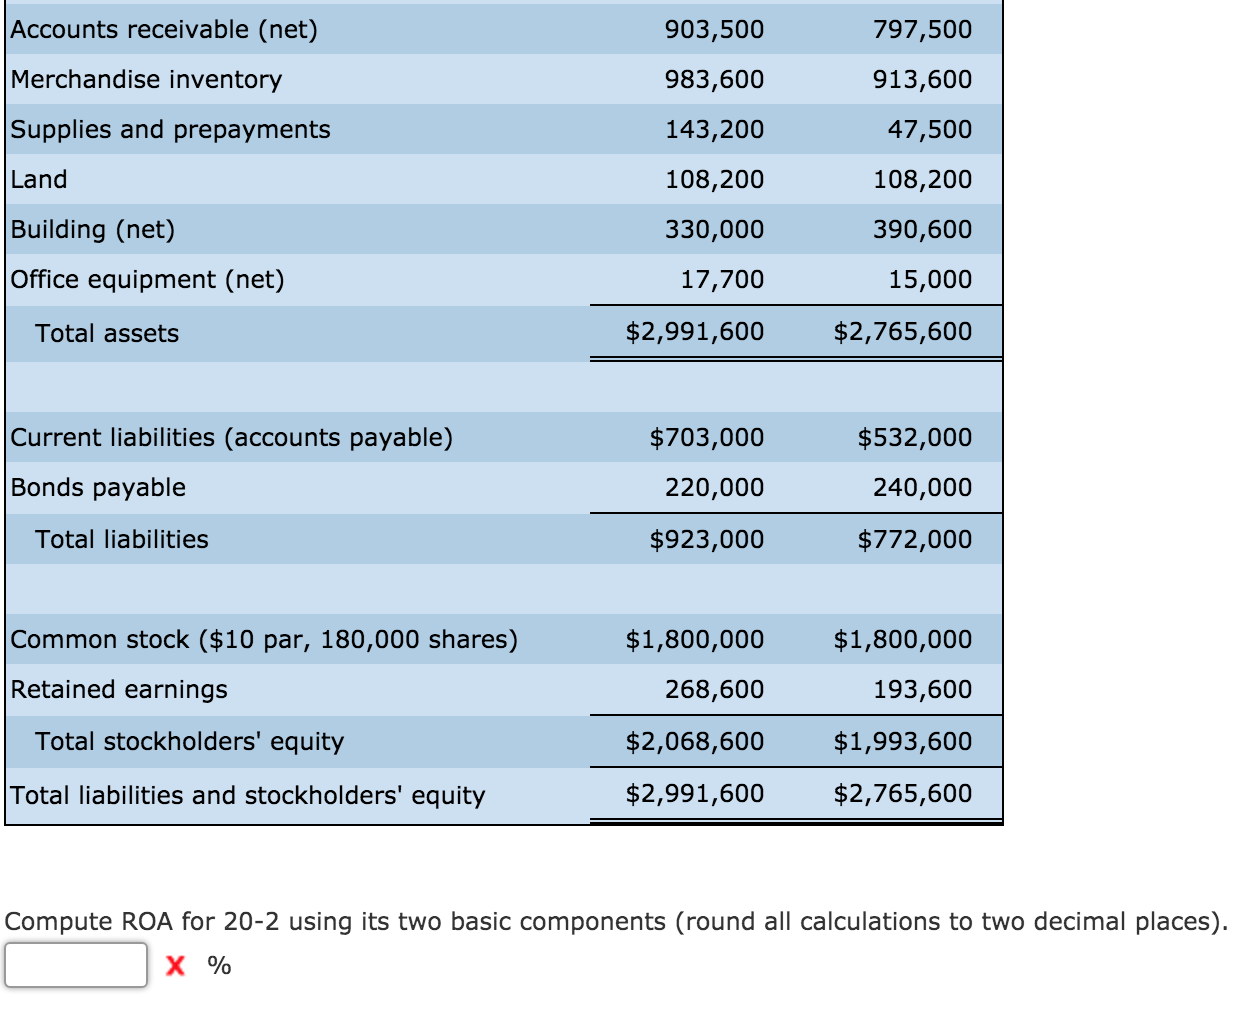
Task: Click the Total liabilities figure $923,000
Action: pyautogui.click(x=713, y=539)
